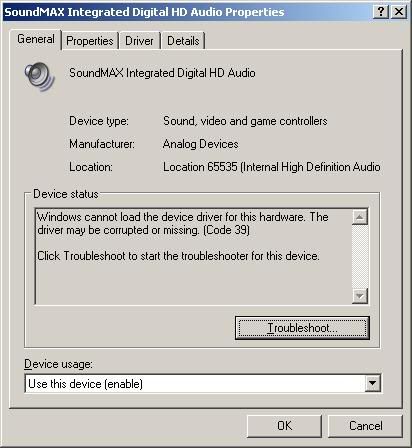
Task: Click the question mark help button
Action: point(381,12)
